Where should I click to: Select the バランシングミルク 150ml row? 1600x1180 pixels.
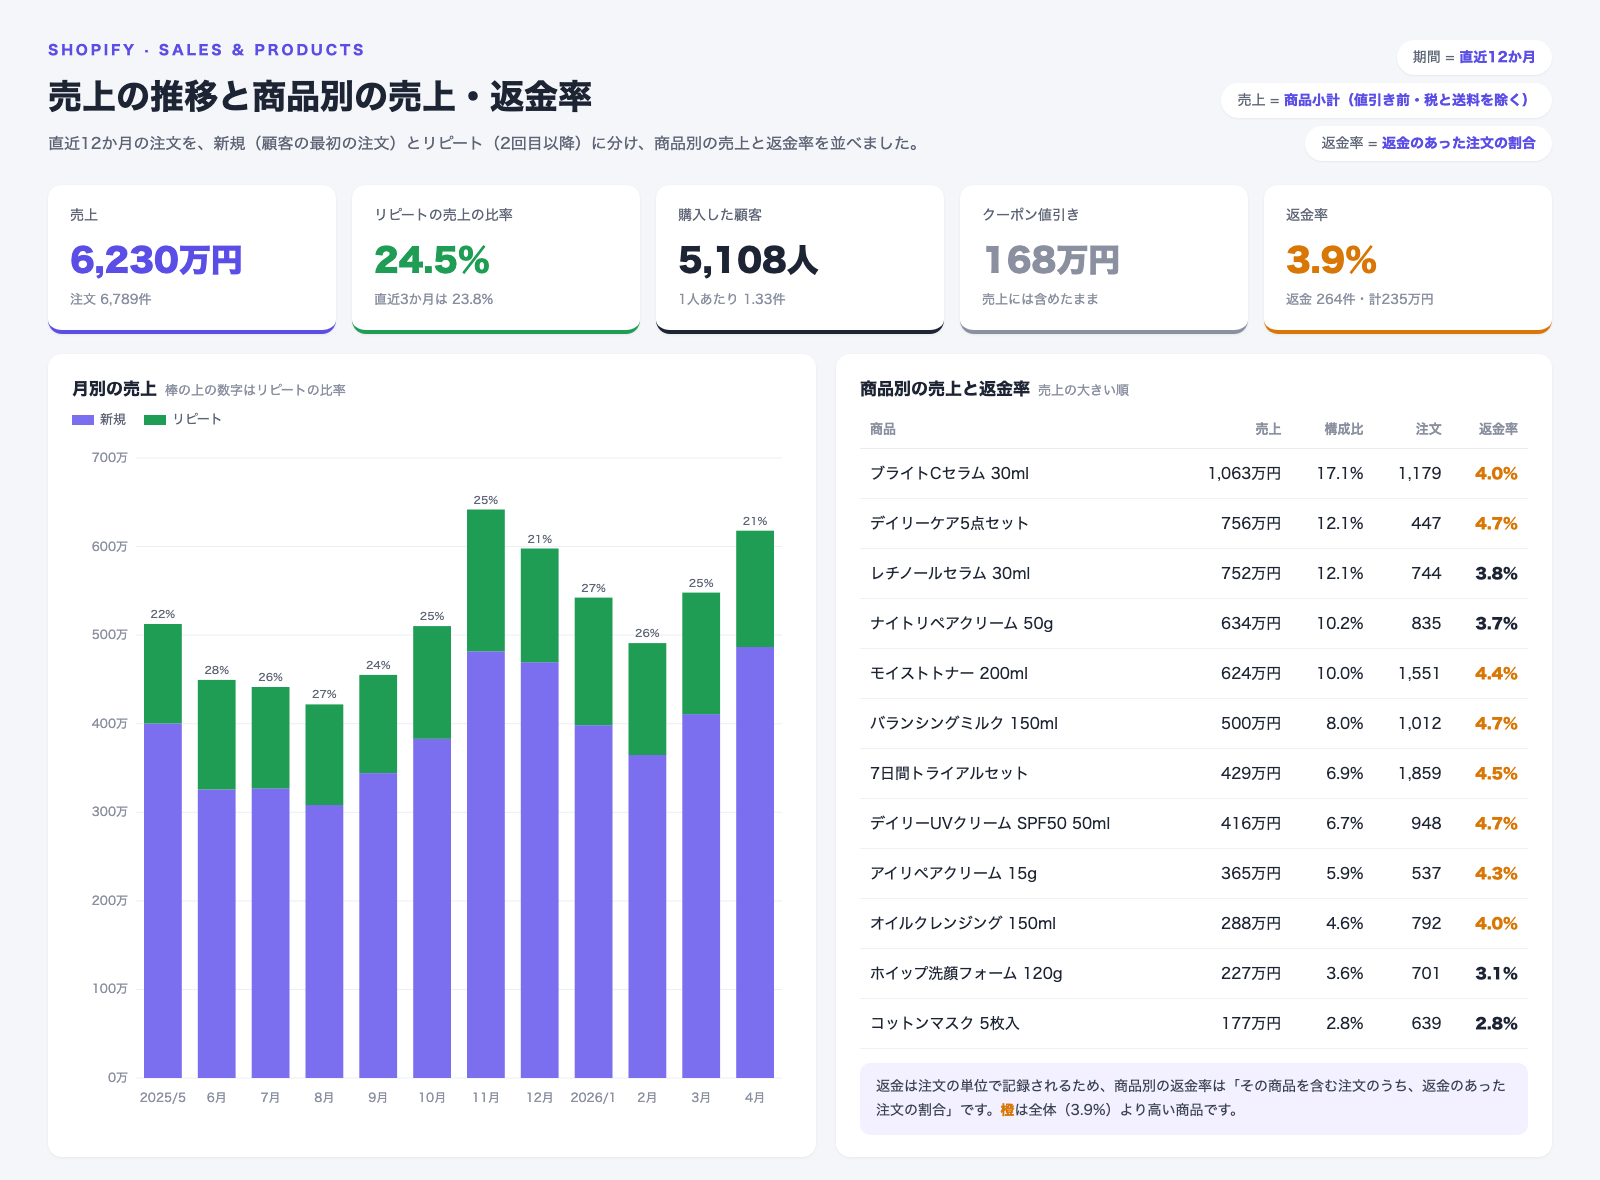click(1194, 724)
